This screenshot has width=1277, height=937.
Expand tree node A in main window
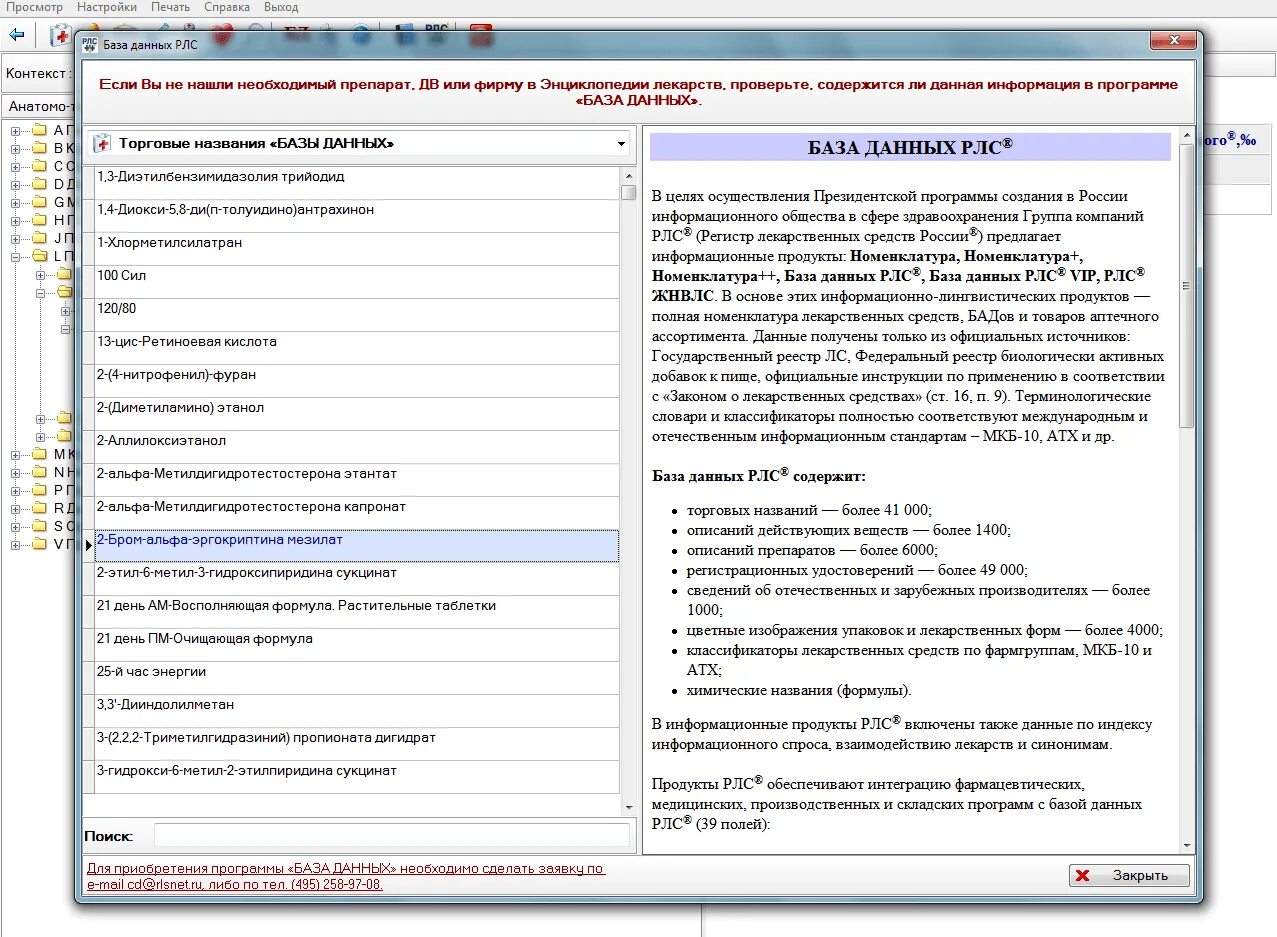pyautogui.click(x=16, y=130)
